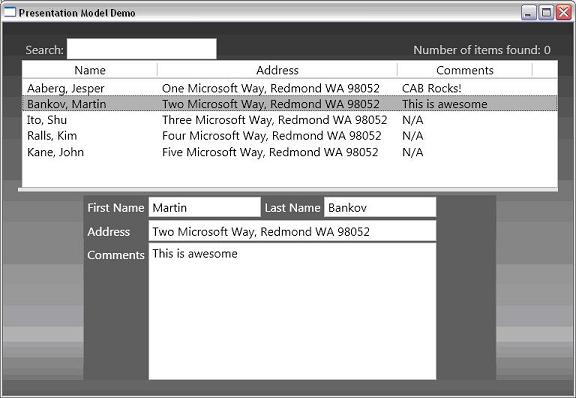Click the Presentation Model Demo title text
Viewport: 576px width, 398px height.
point(77,13)
